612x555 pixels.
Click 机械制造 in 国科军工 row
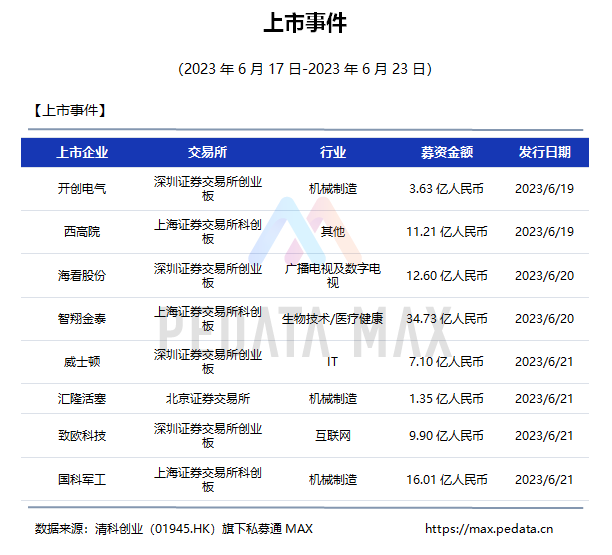tap(333, 480)
